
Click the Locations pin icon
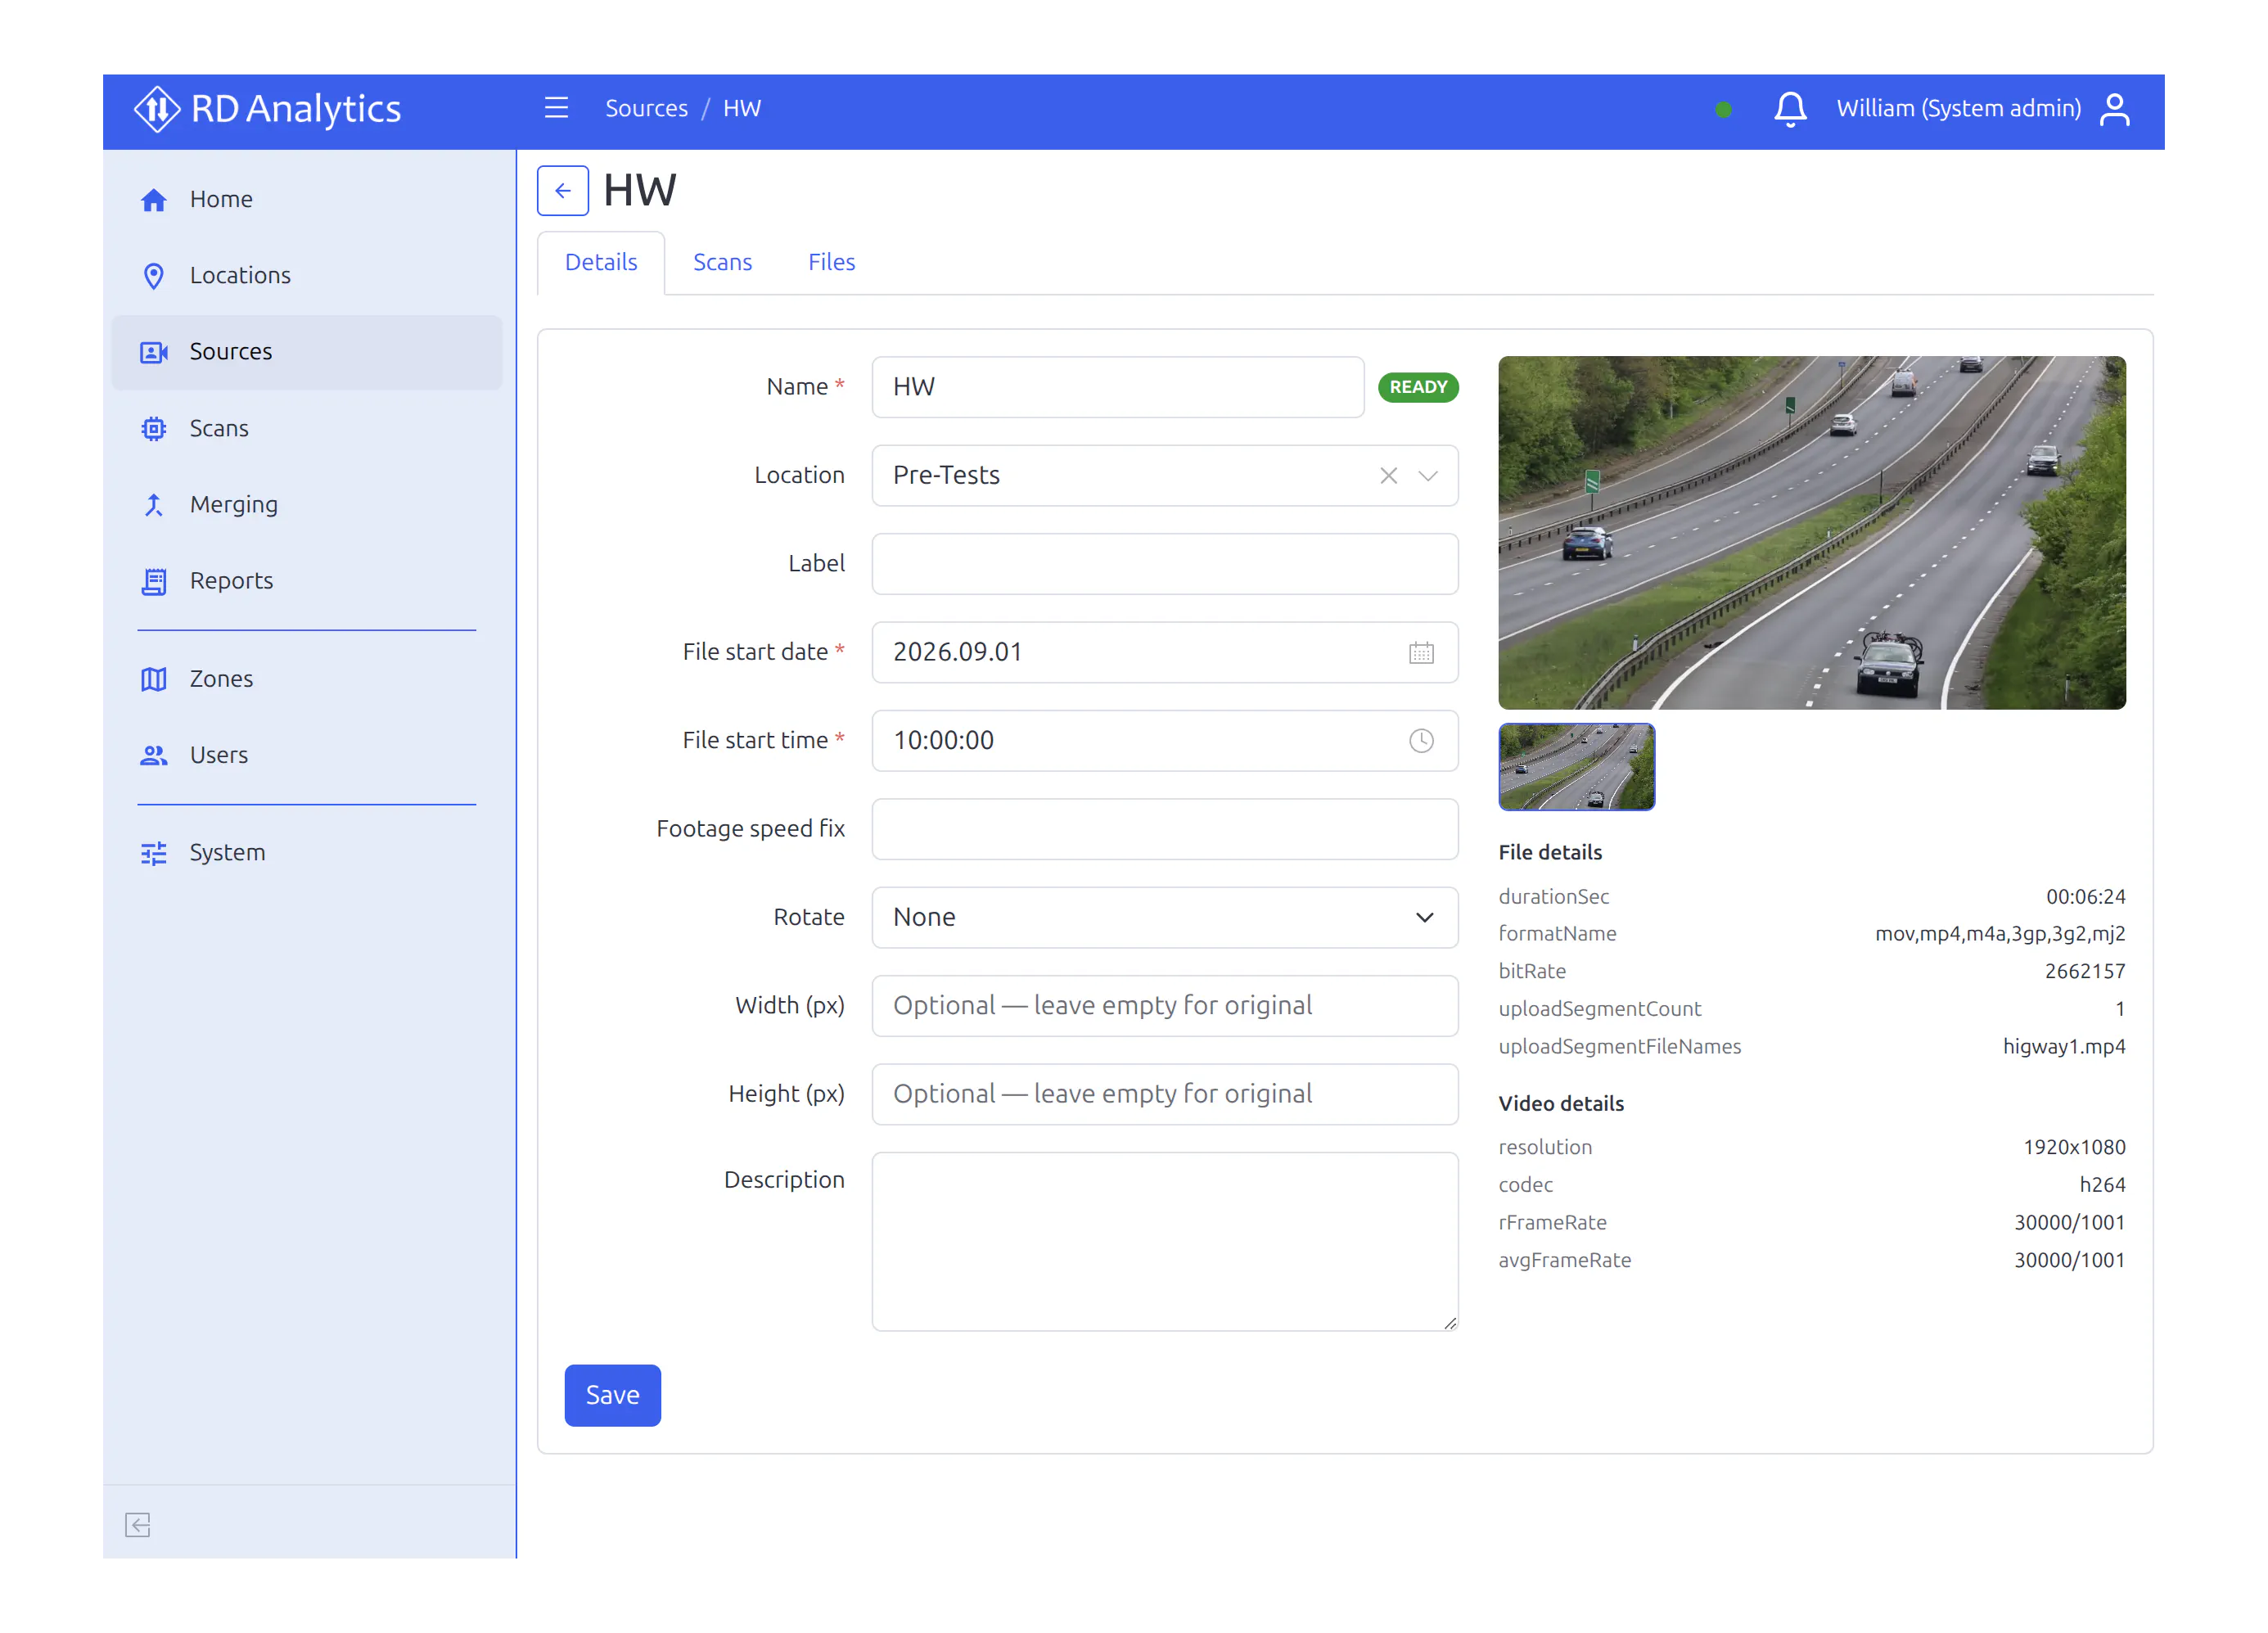click(x=153, y=276)
